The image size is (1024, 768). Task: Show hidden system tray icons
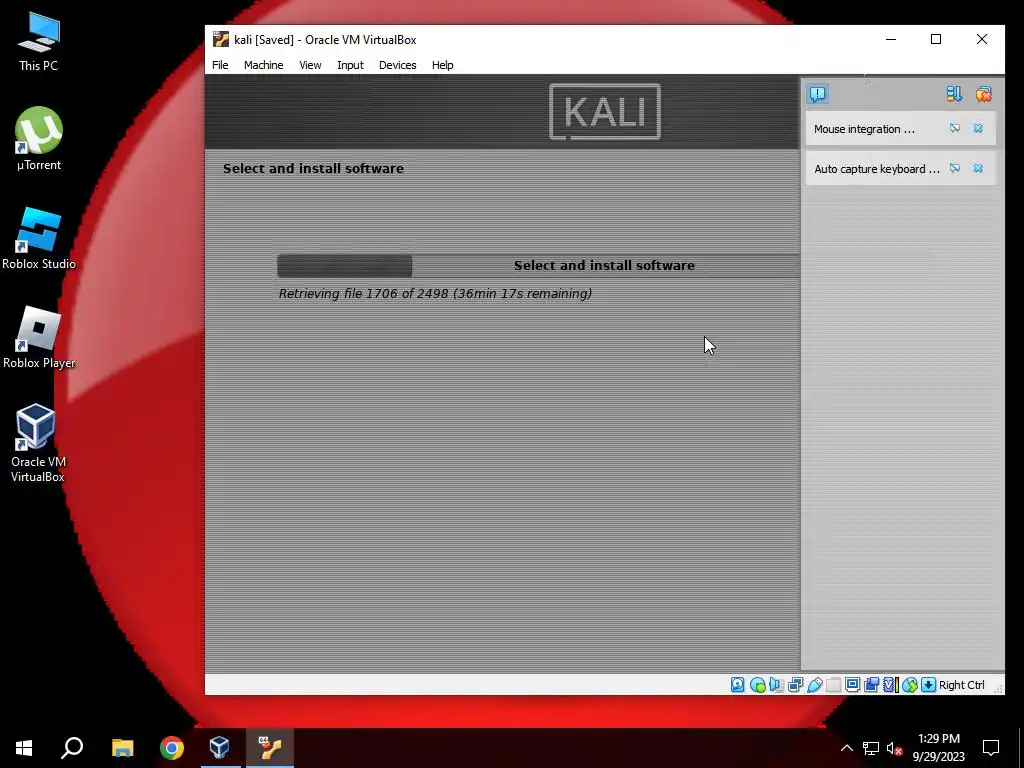(x=846, y=748)
